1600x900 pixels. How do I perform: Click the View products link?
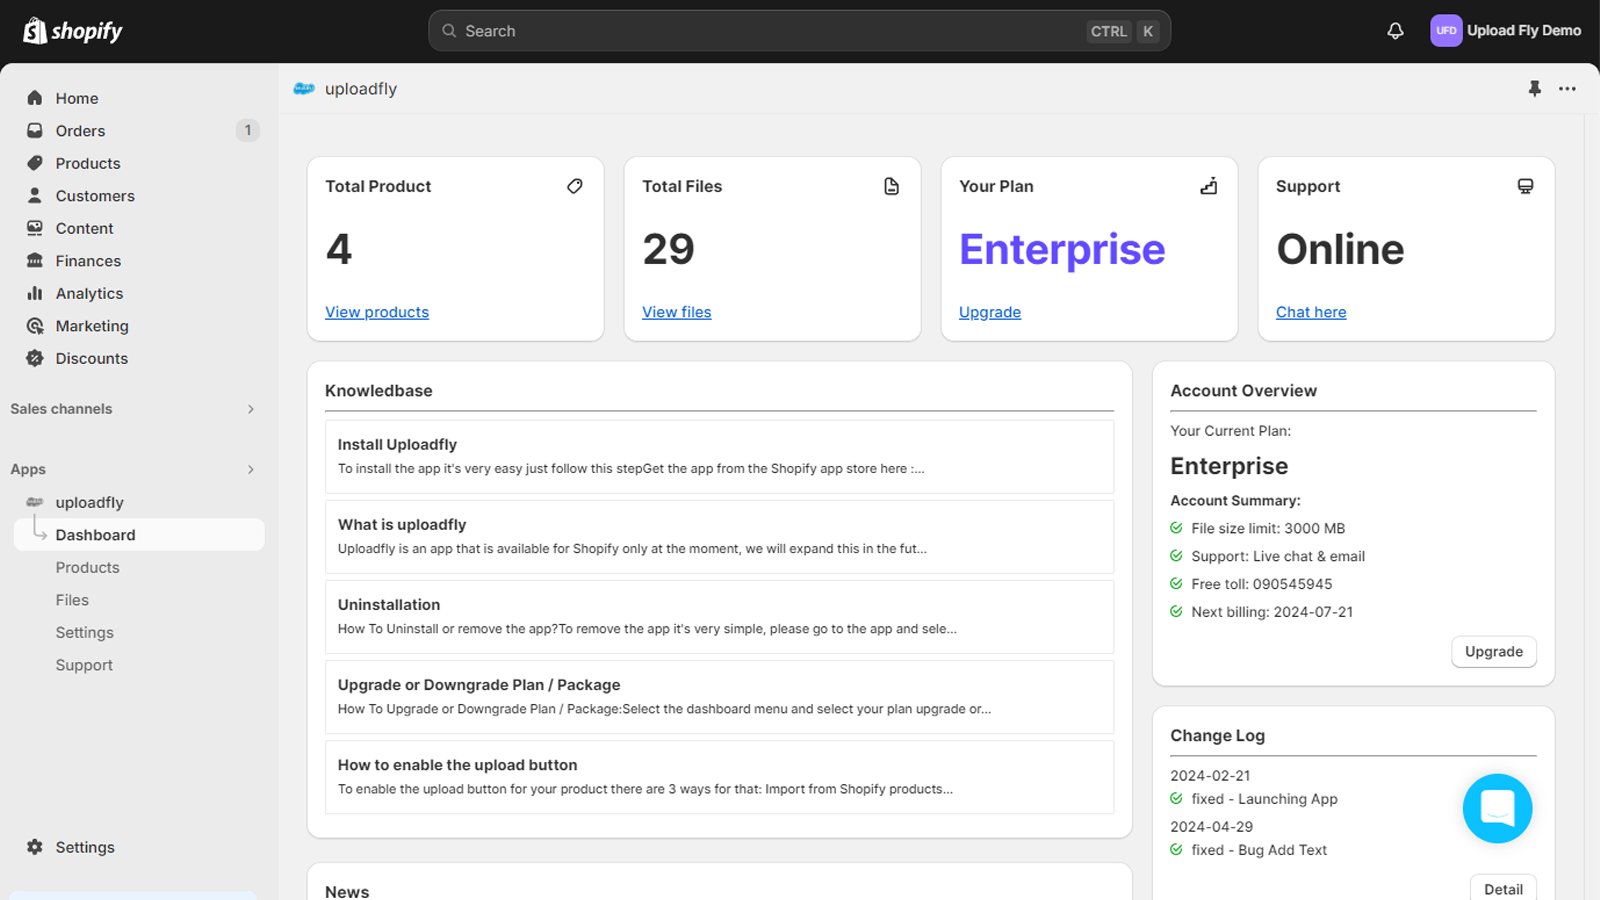pos(377,312)
